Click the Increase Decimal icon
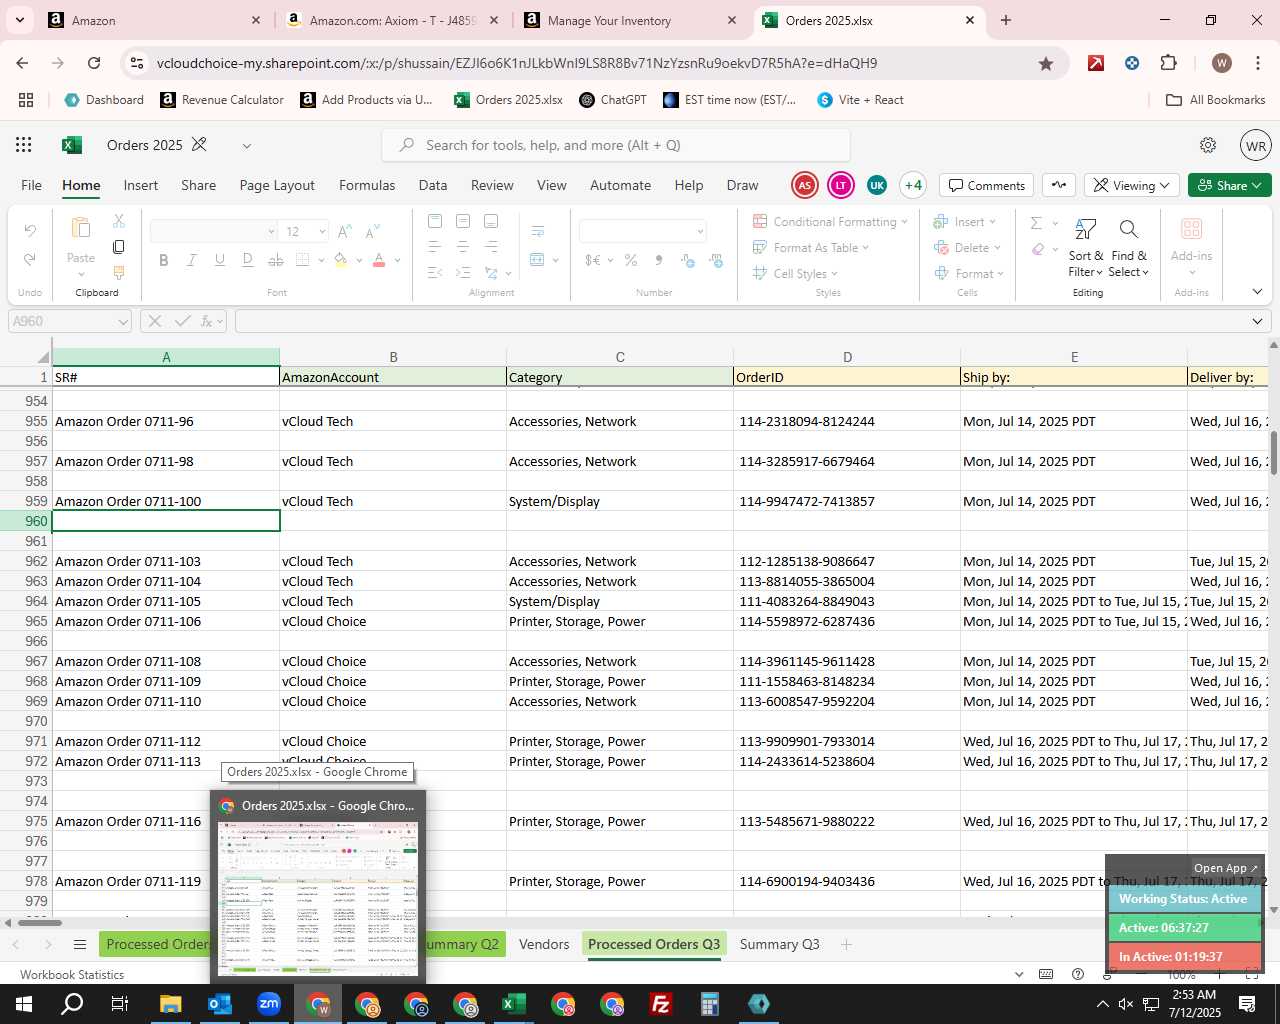 pos(688,260)
